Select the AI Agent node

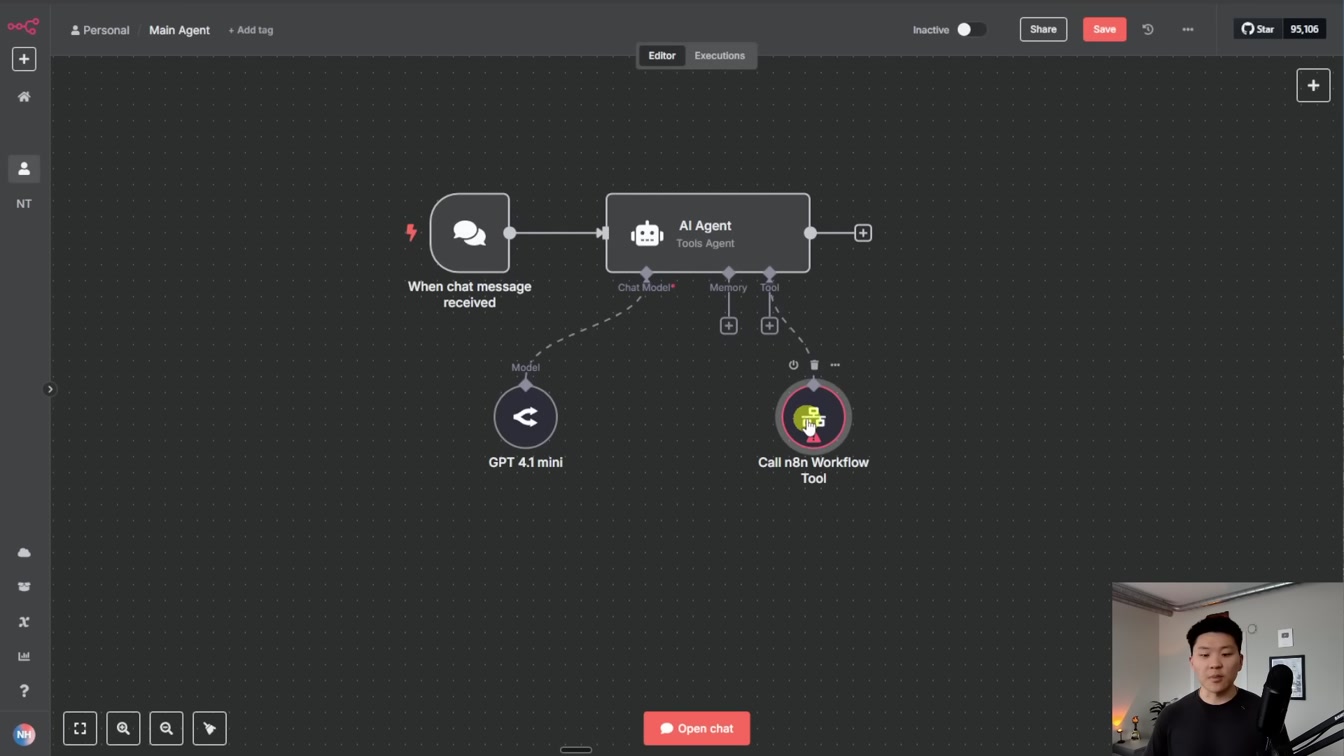point(708,233)
